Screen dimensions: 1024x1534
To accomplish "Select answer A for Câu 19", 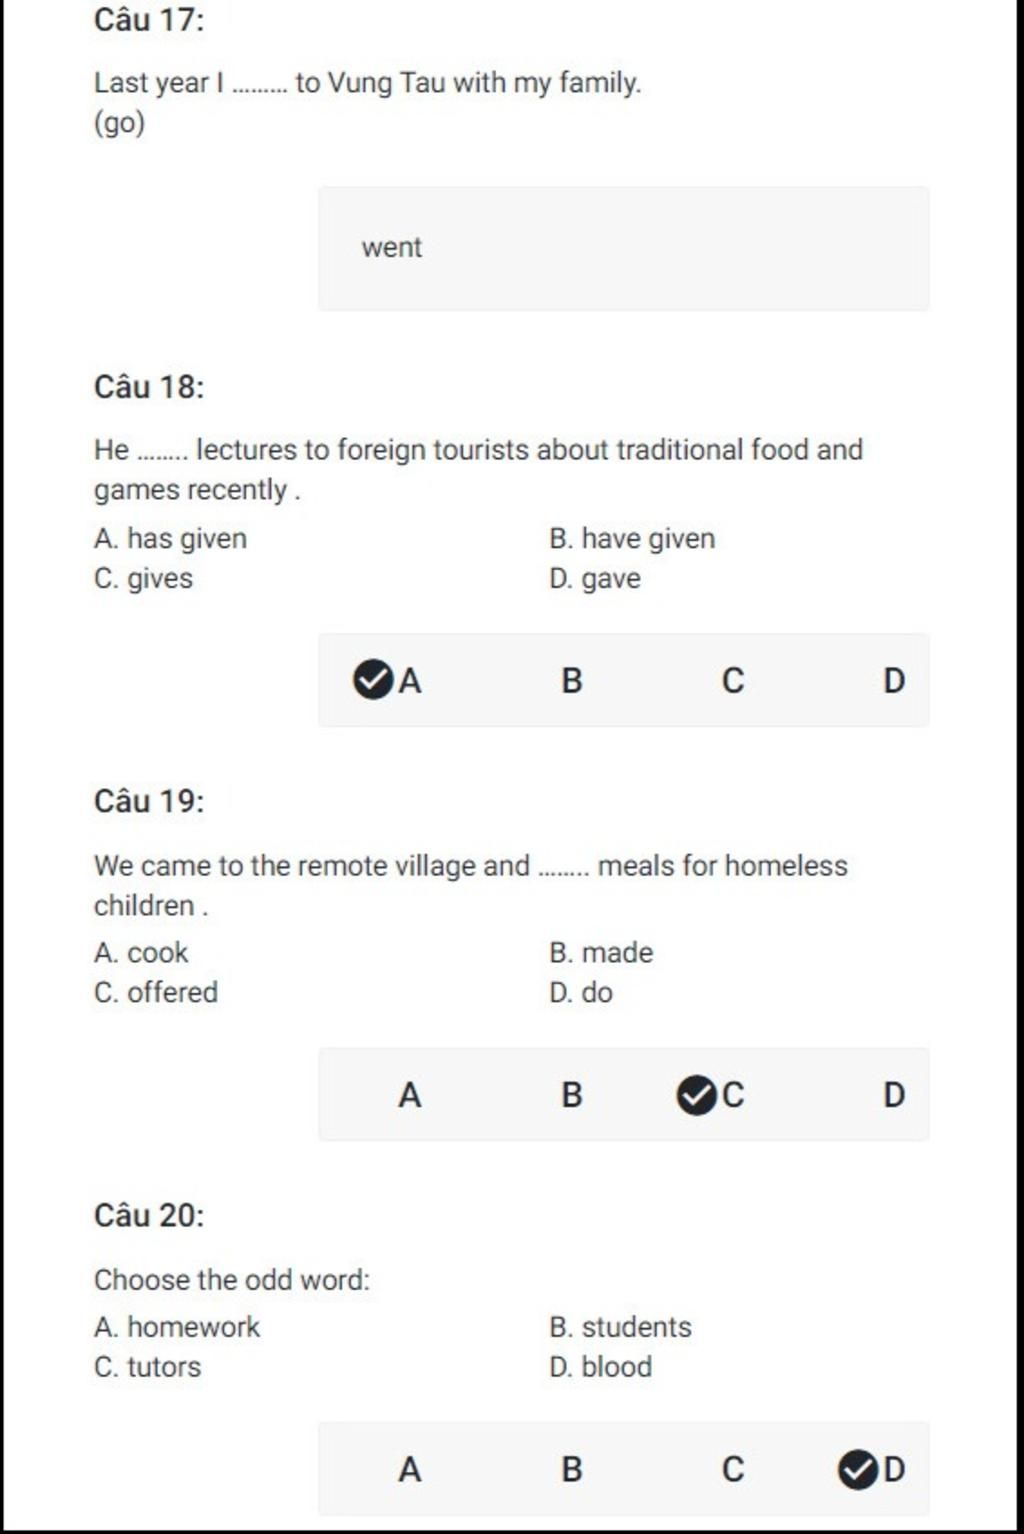I will 410,1095.
